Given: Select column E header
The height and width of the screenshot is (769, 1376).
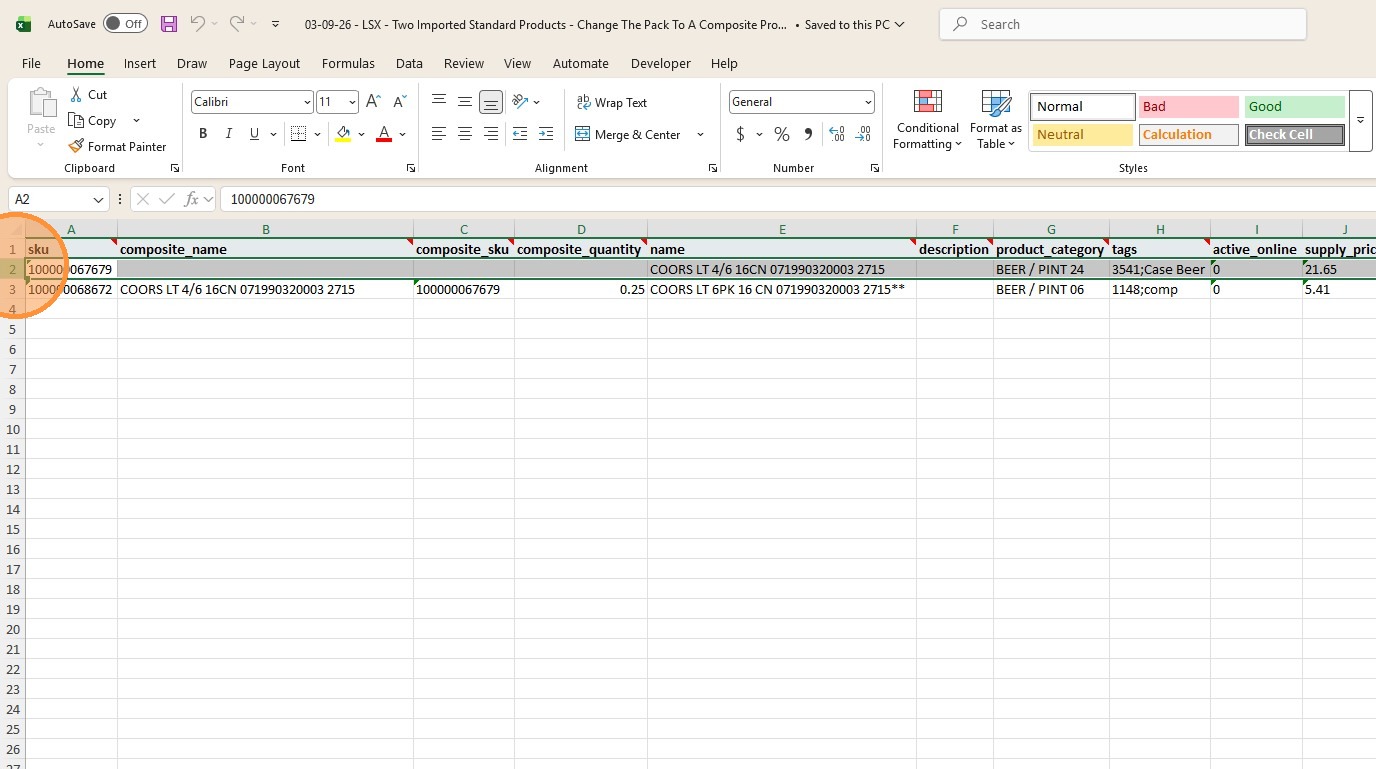Looking at the screenshot, I should point(782,230).
